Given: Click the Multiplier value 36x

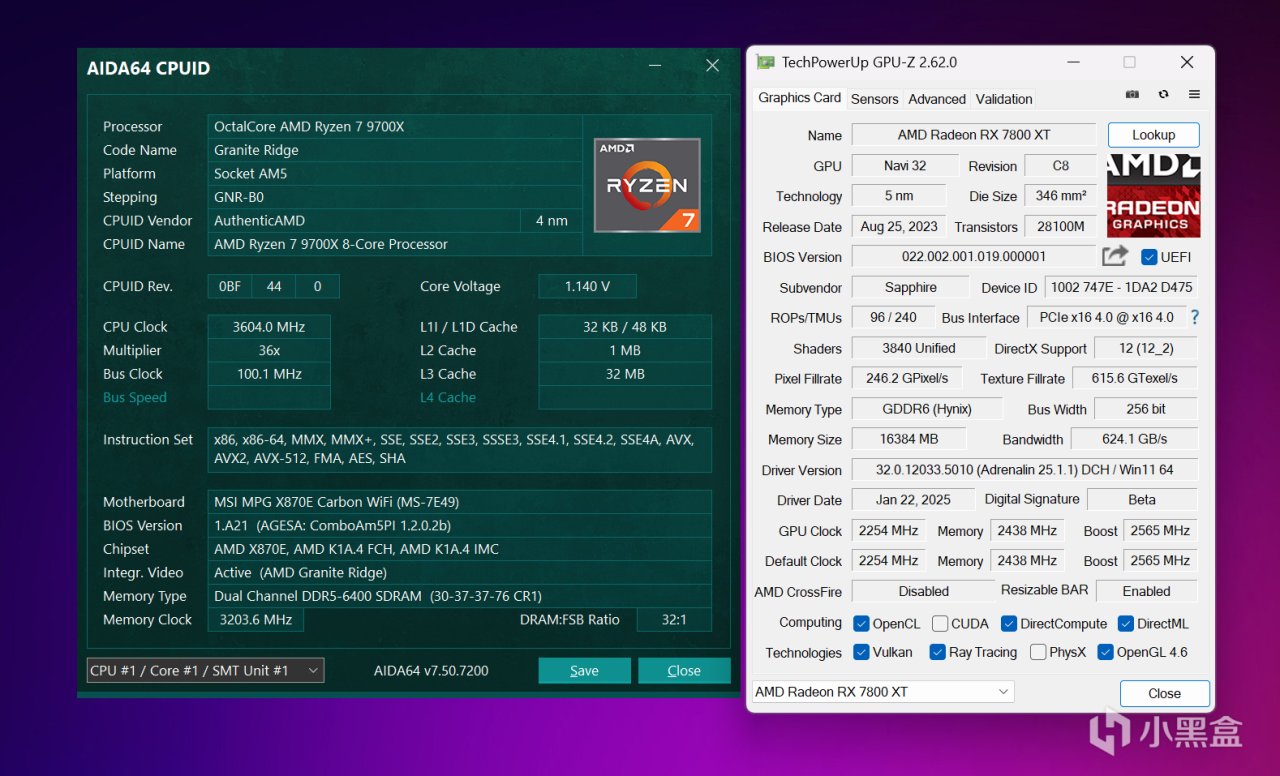Looking at the screenshot, I should click(269, 350).
